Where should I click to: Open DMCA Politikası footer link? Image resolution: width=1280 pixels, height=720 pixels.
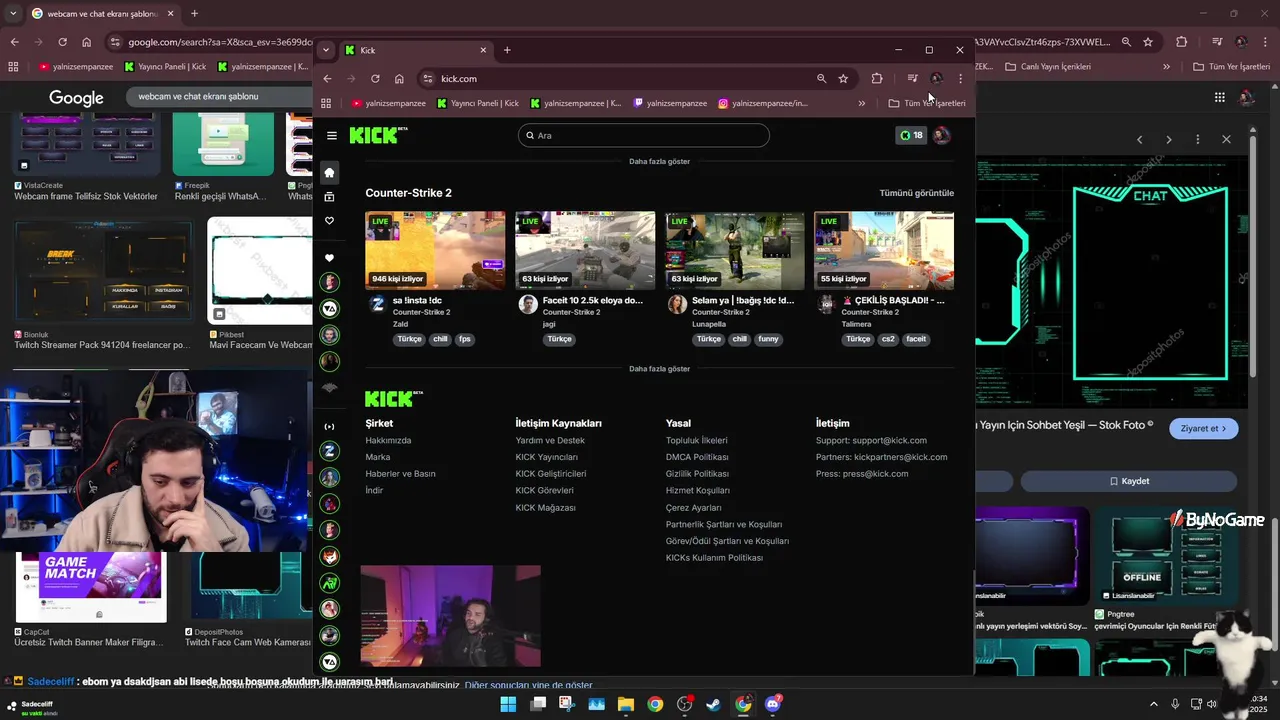[697, 457]
